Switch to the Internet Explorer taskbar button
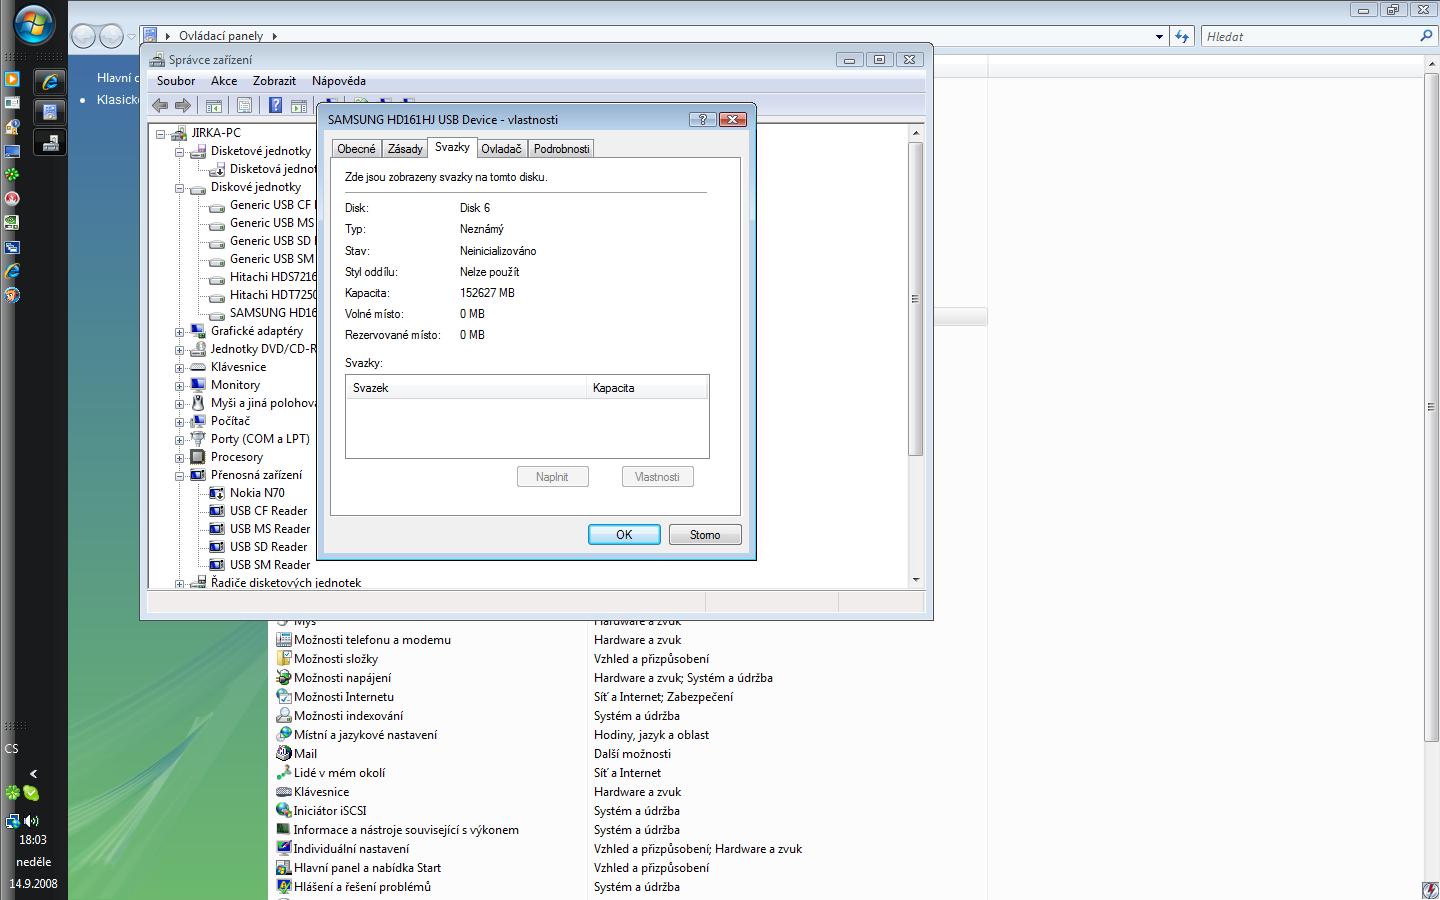The image size is (1440, 900). 50,82
